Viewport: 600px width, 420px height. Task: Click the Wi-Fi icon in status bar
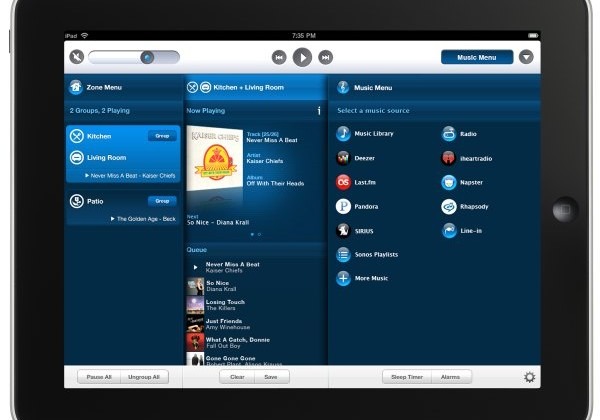pos(85,36)
